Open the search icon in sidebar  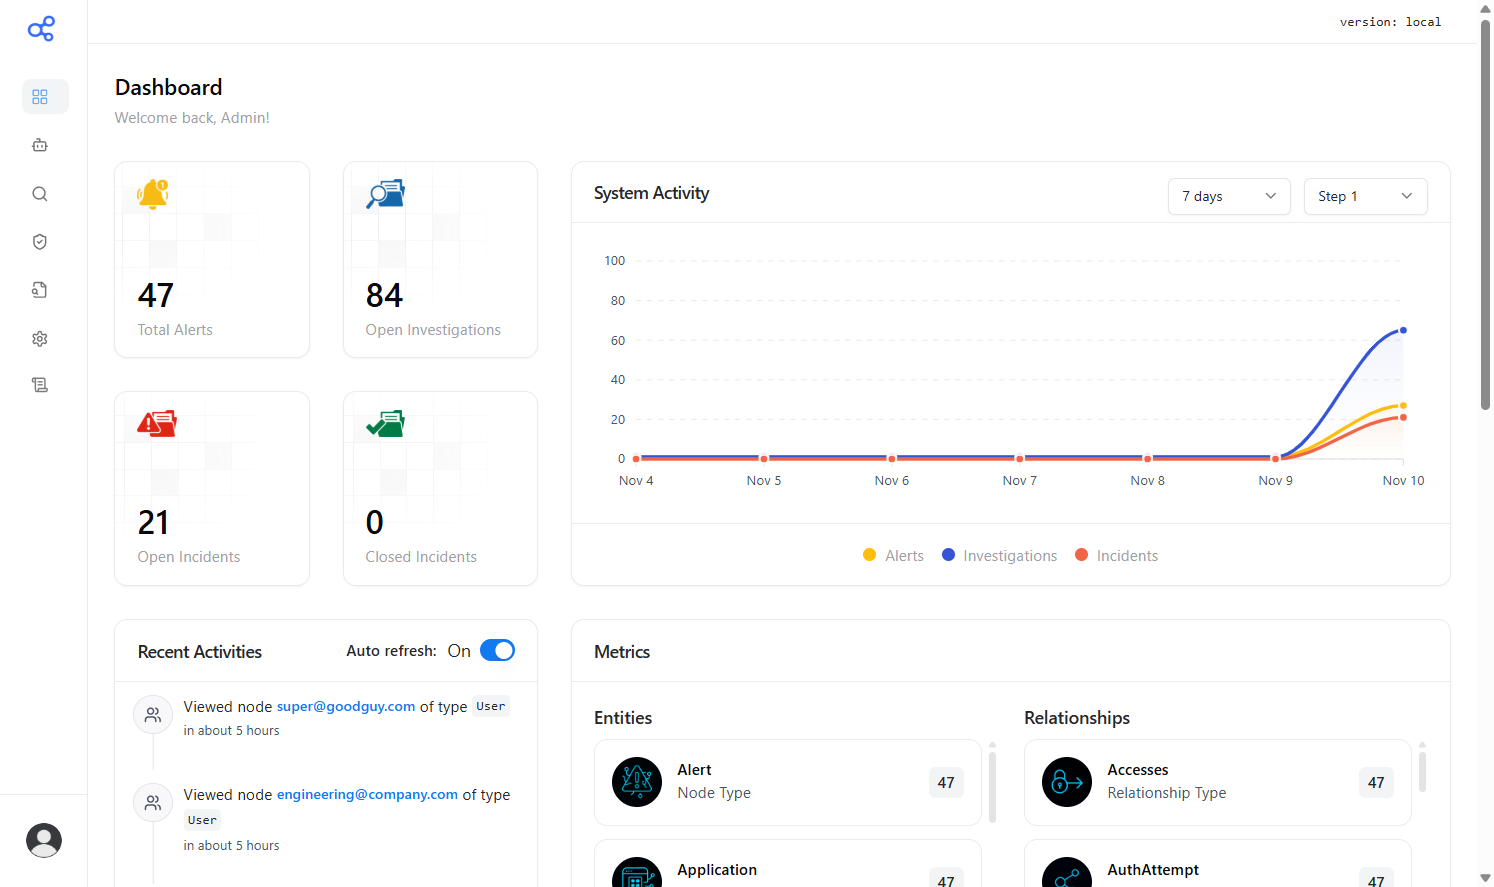coord(40,193)
